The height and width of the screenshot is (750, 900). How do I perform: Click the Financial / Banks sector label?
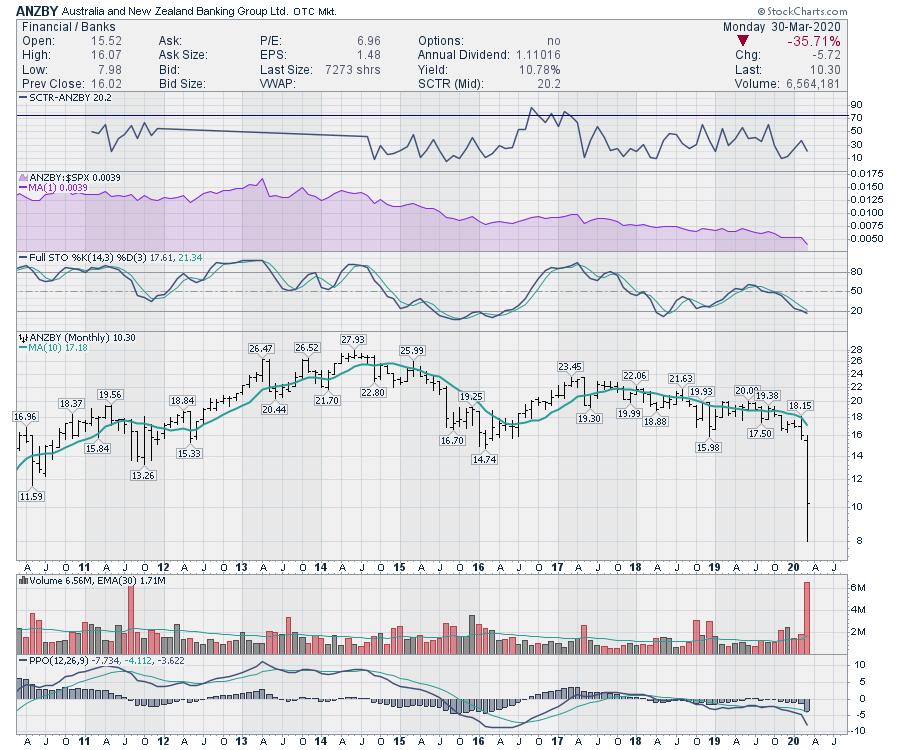(x=68, y=26)
